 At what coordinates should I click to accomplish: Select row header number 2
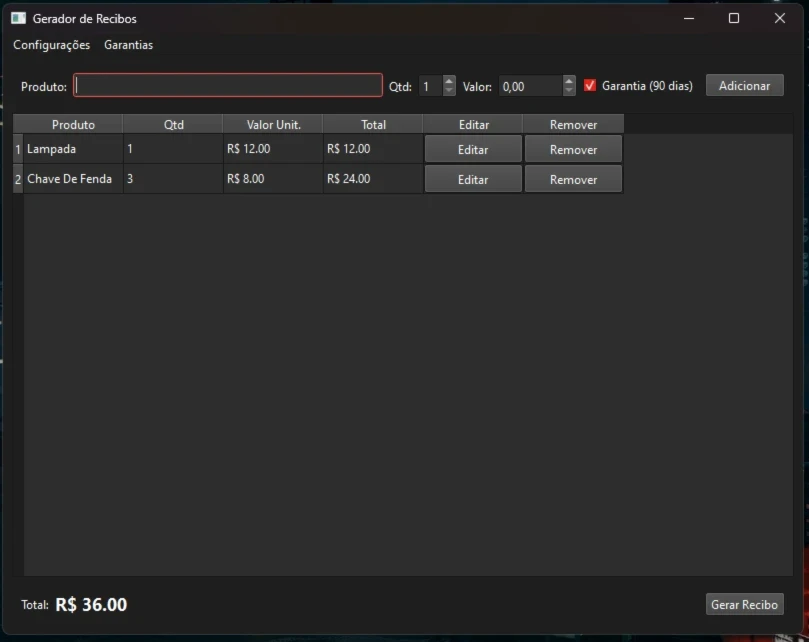18,179
